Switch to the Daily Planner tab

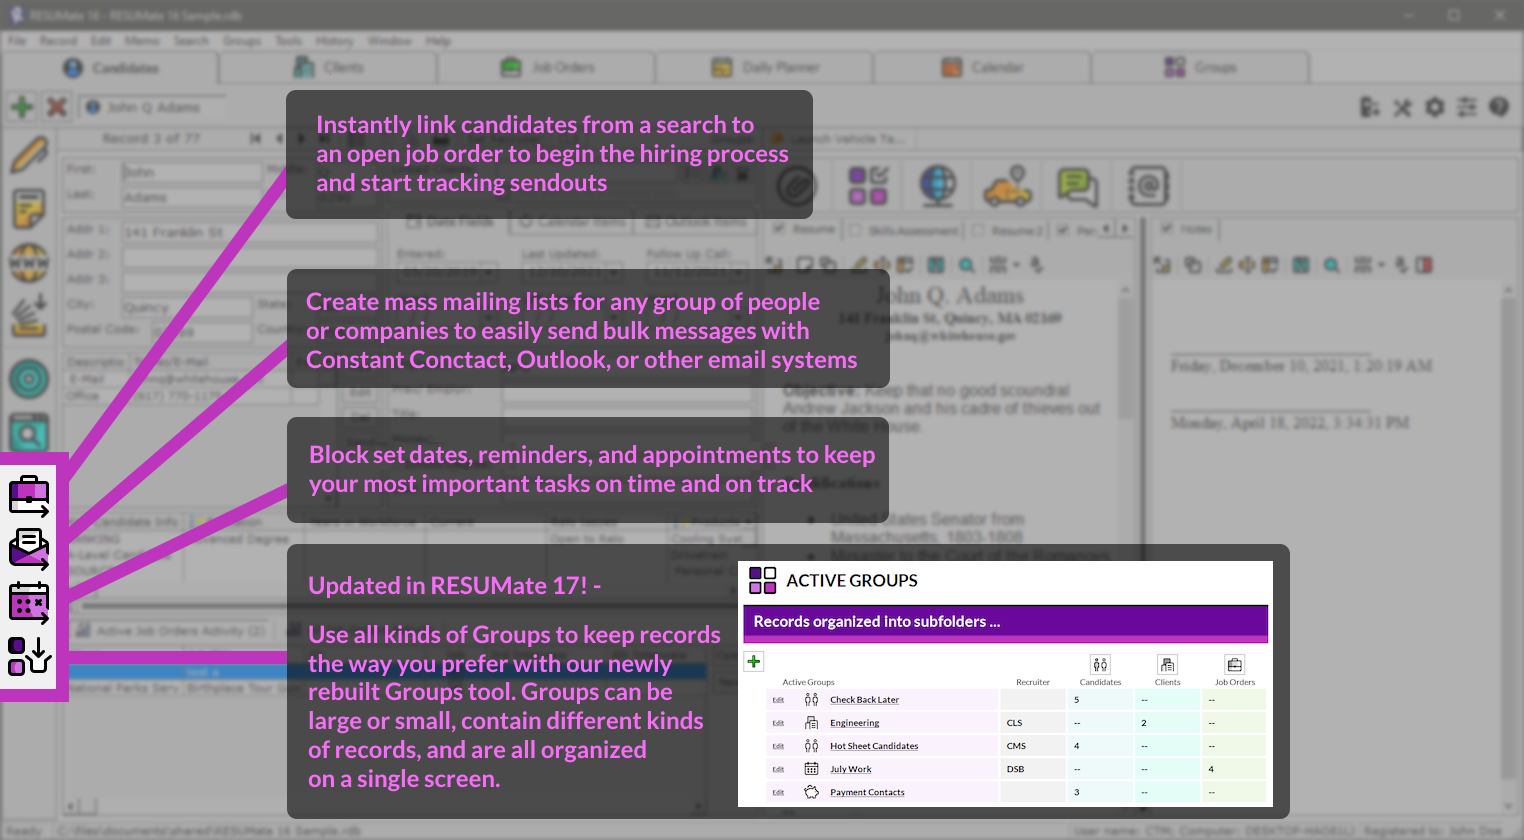(x=765, y=67)
